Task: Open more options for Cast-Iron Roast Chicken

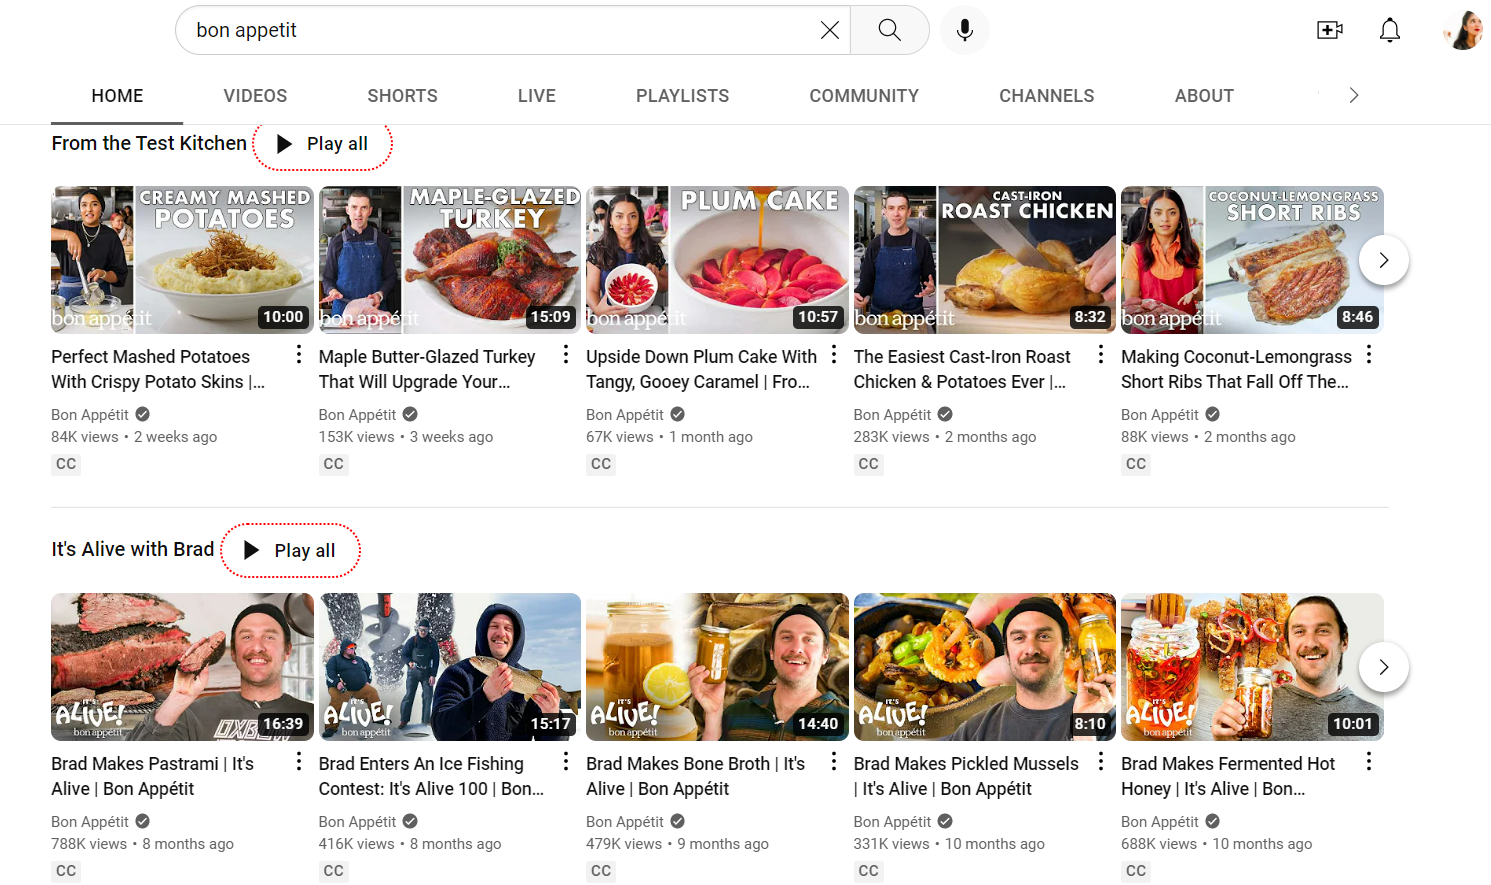Action: click(x=1101, y=355)
